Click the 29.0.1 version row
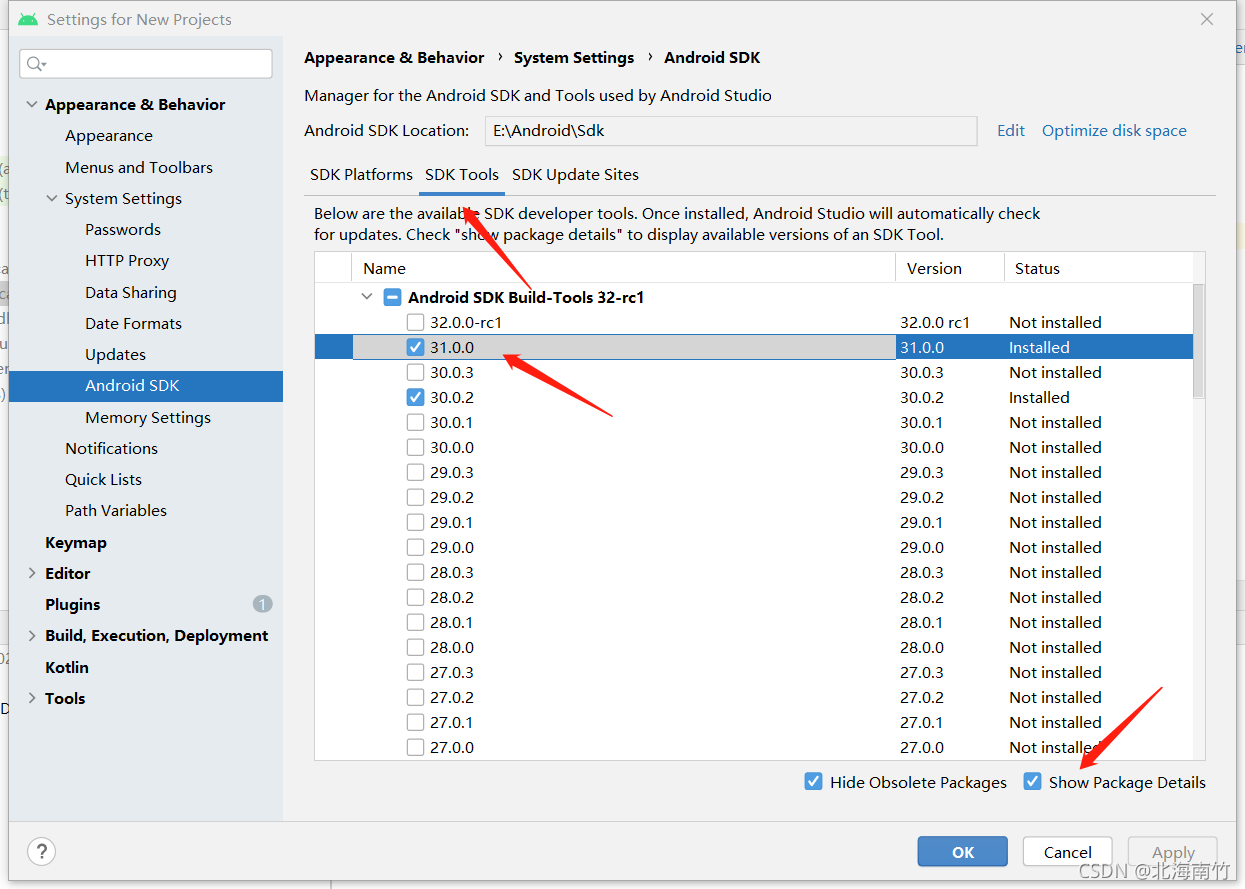Screen dimensions: 1245x889 coord(754,522)
